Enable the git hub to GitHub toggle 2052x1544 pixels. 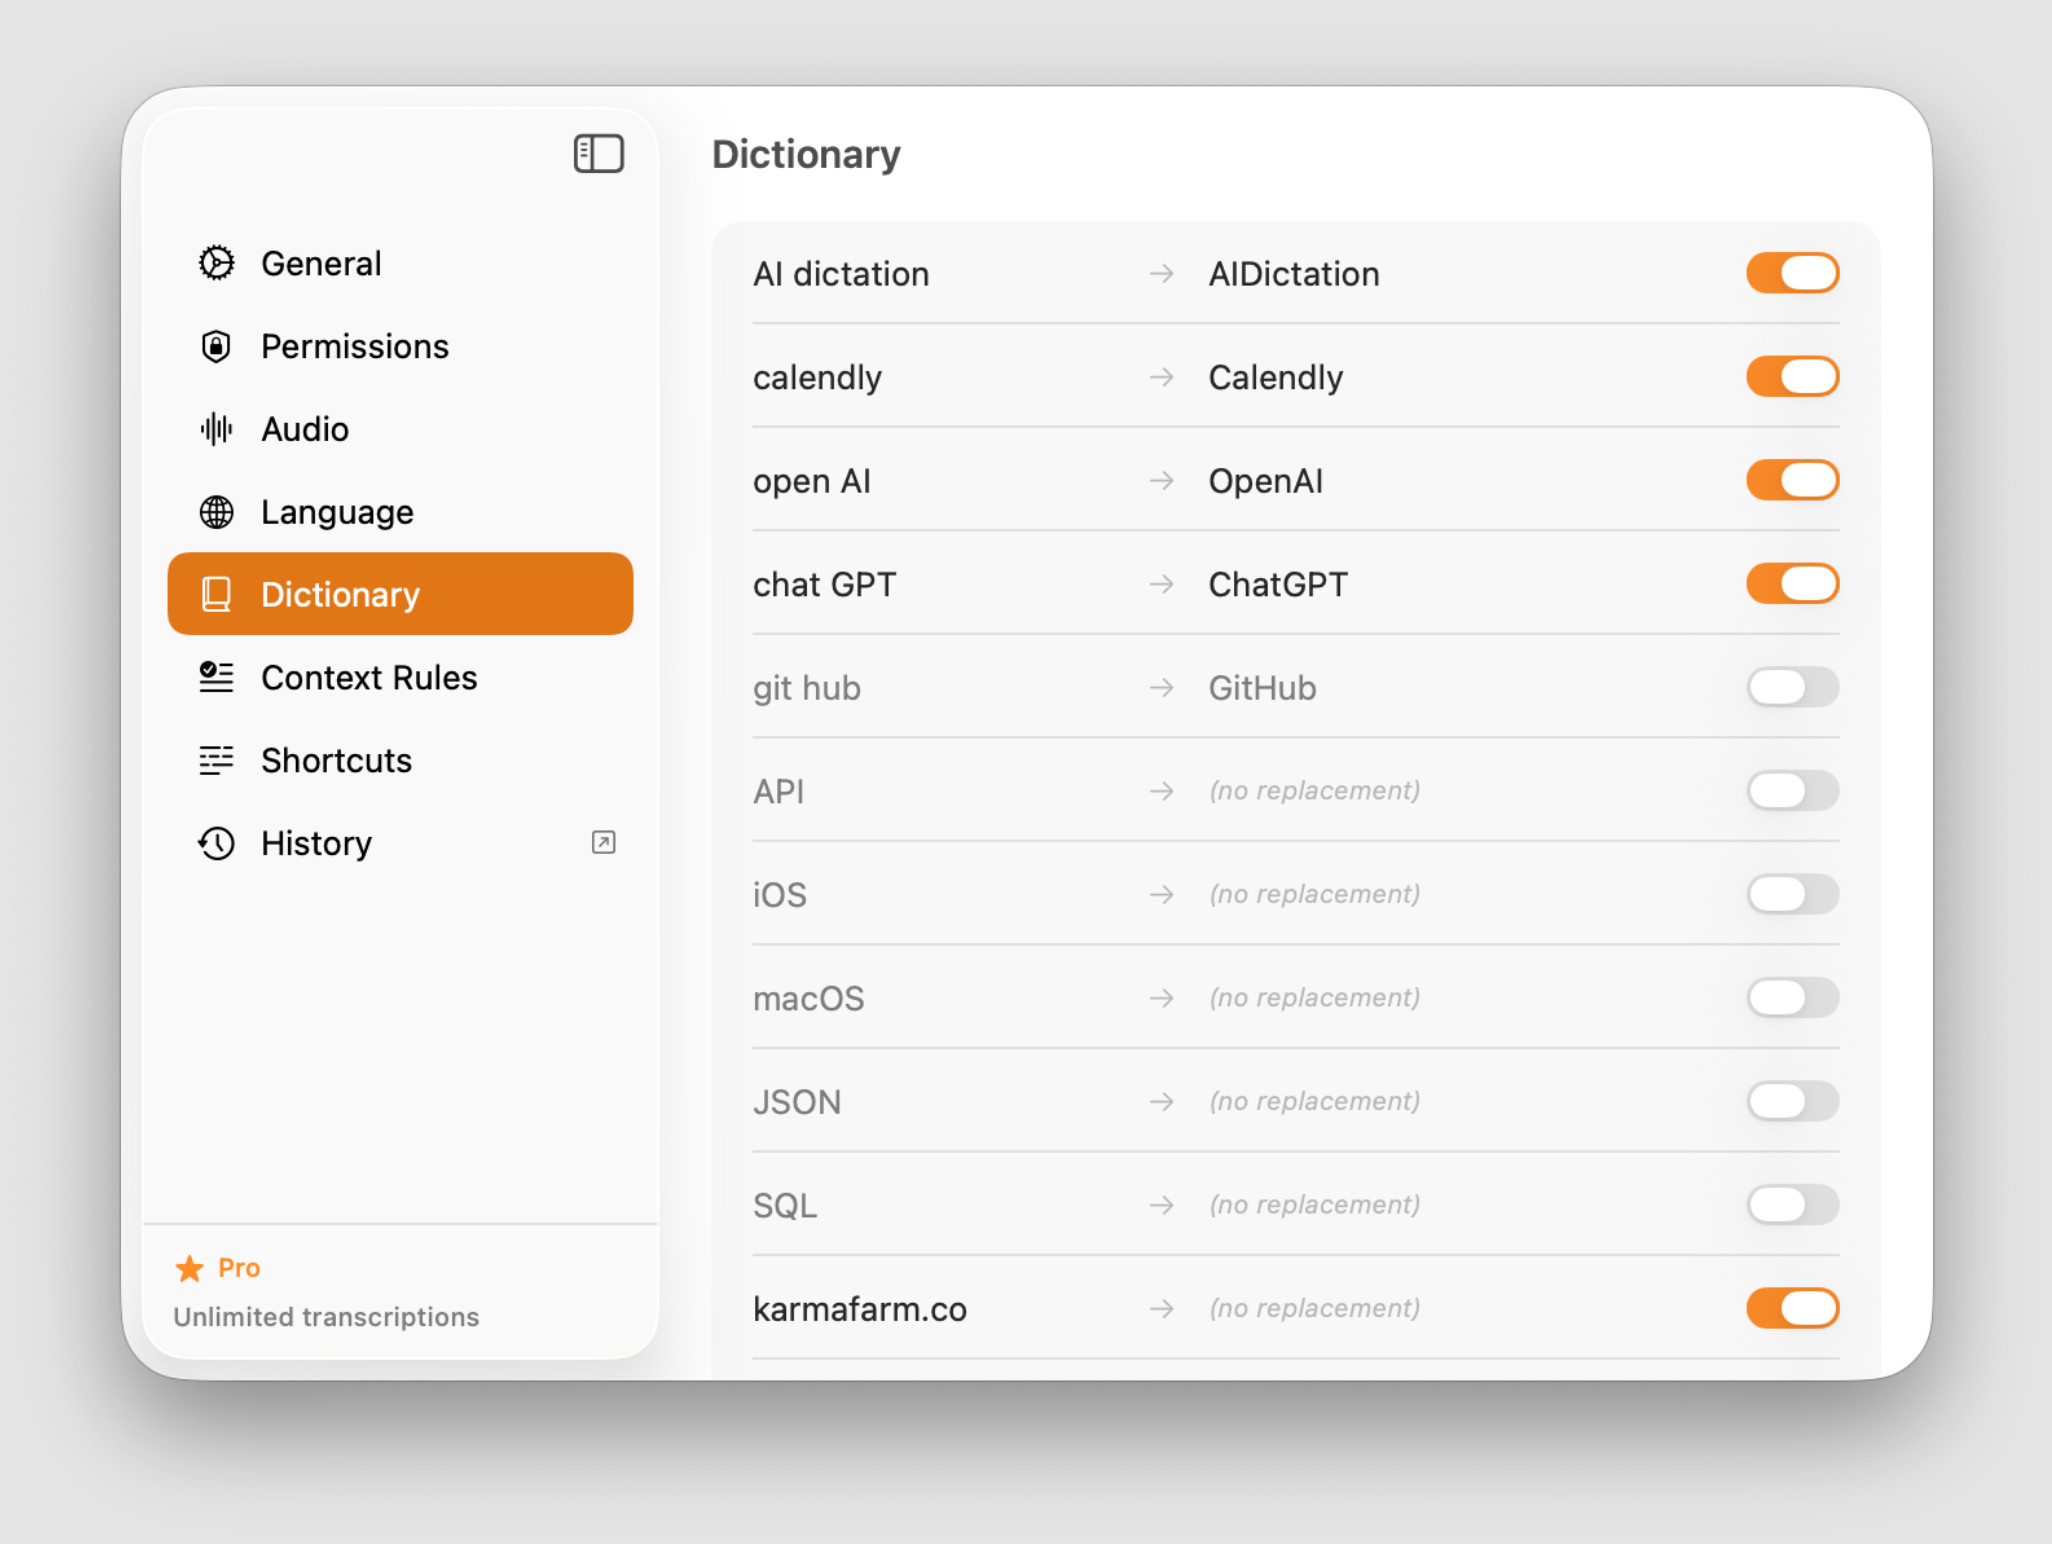(1791, 687)
